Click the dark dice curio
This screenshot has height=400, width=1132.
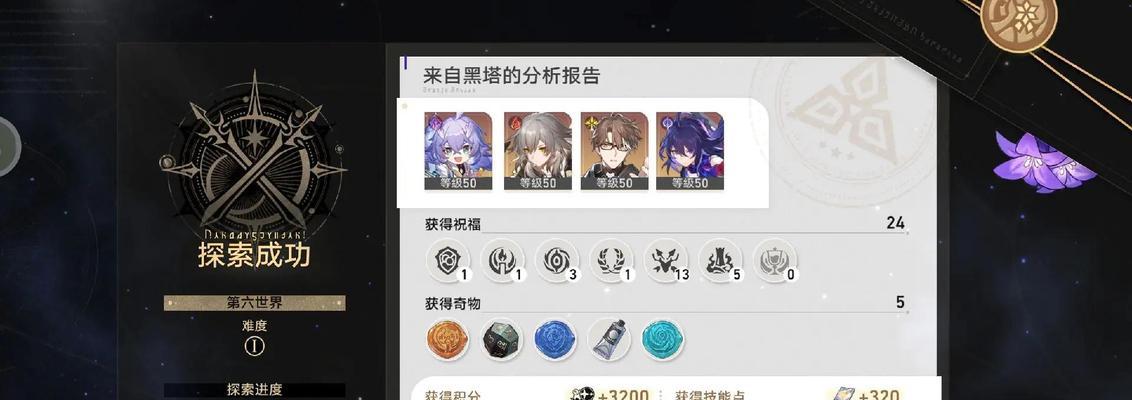[502, 340]
